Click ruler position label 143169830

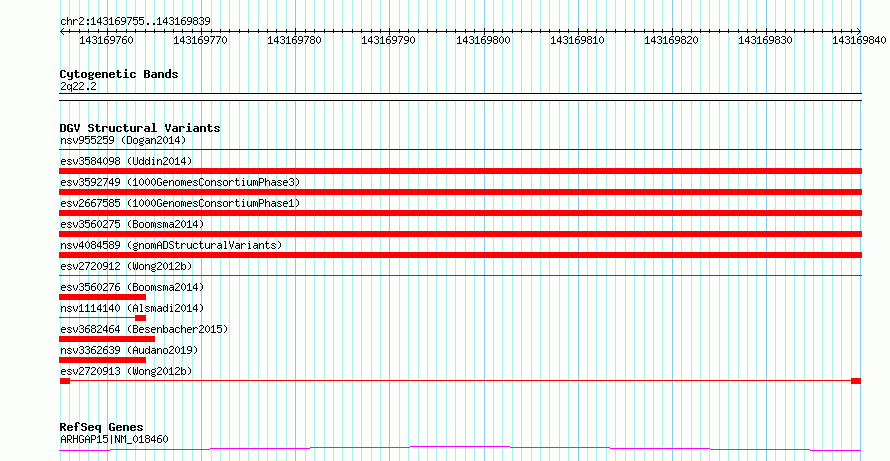pos(766,40)
